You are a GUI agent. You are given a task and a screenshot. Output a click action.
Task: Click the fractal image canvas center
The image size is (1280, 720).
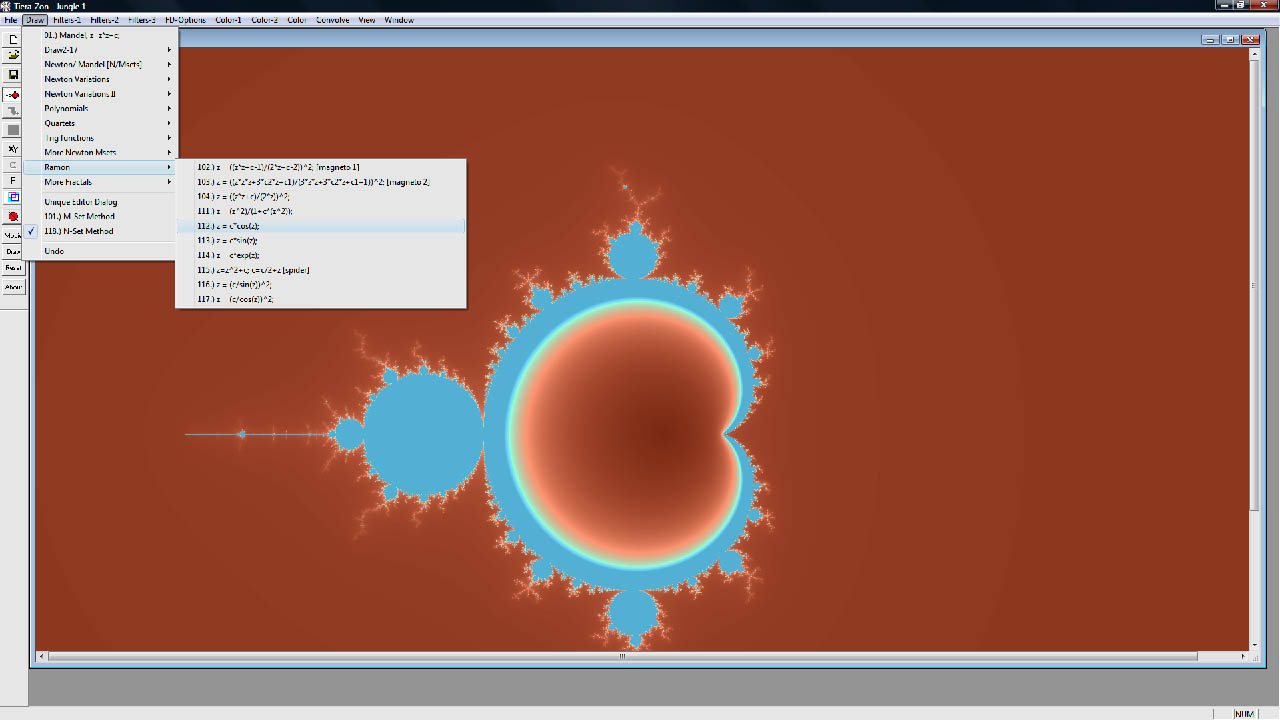pyautogui.click(x=641, y=349)
